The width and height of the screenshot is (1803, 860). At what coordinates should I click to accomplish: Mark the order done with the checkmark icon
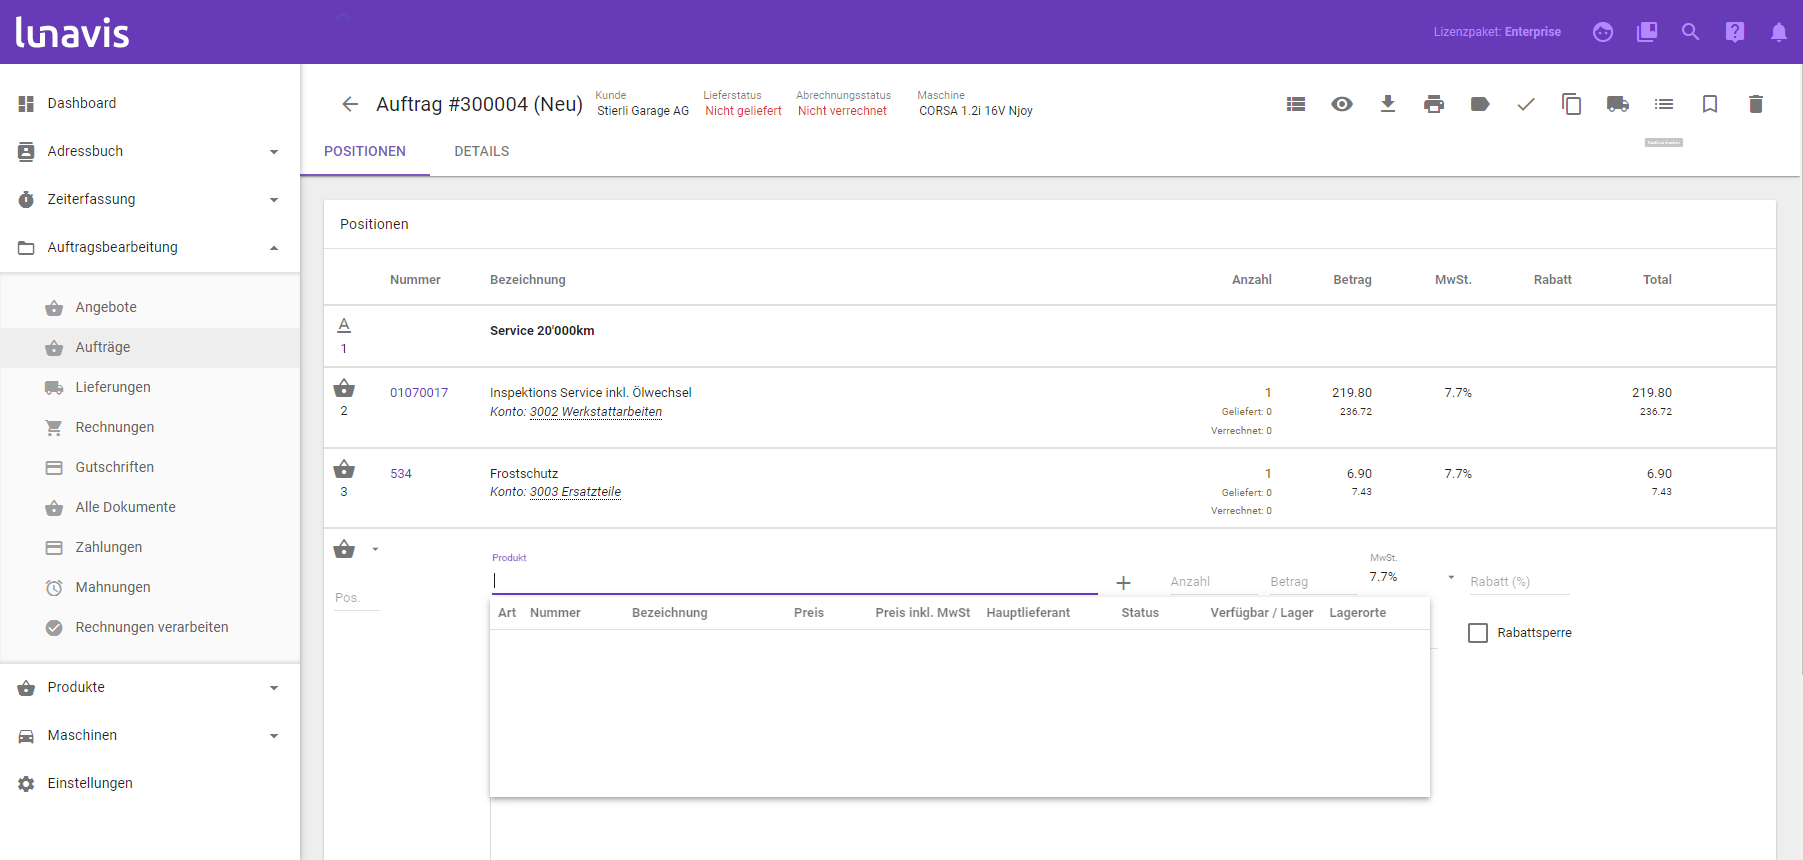pyautogui.click(x=1526, y=104)
